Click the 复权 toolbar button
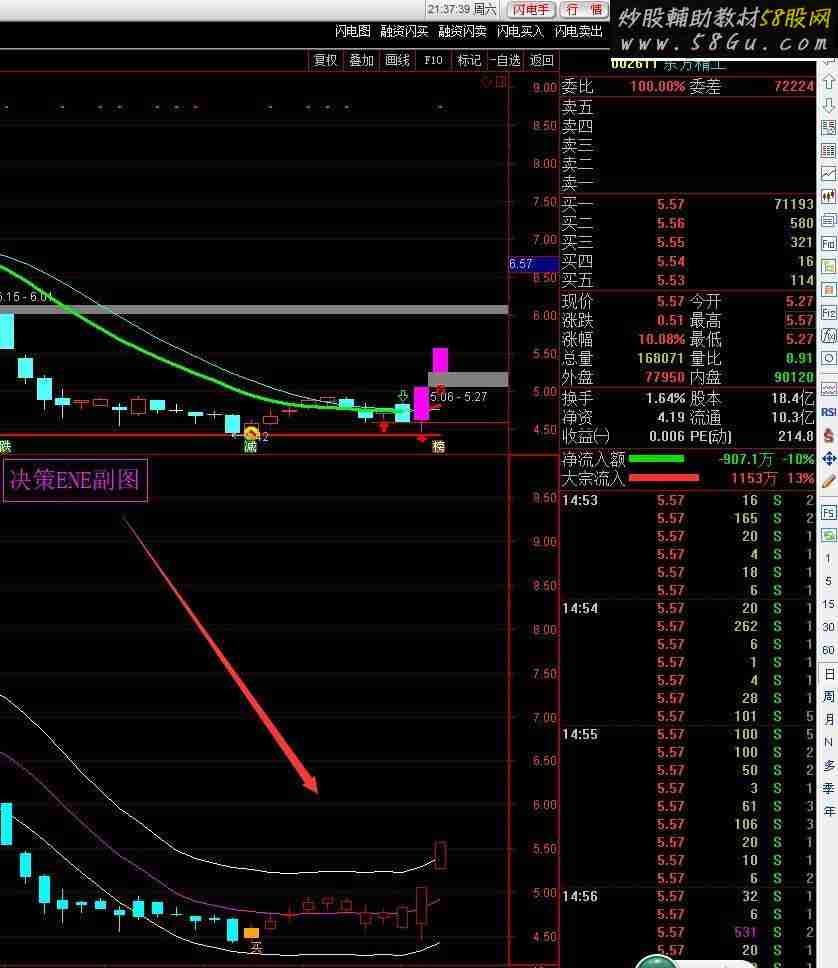 (x=325, y=60)
